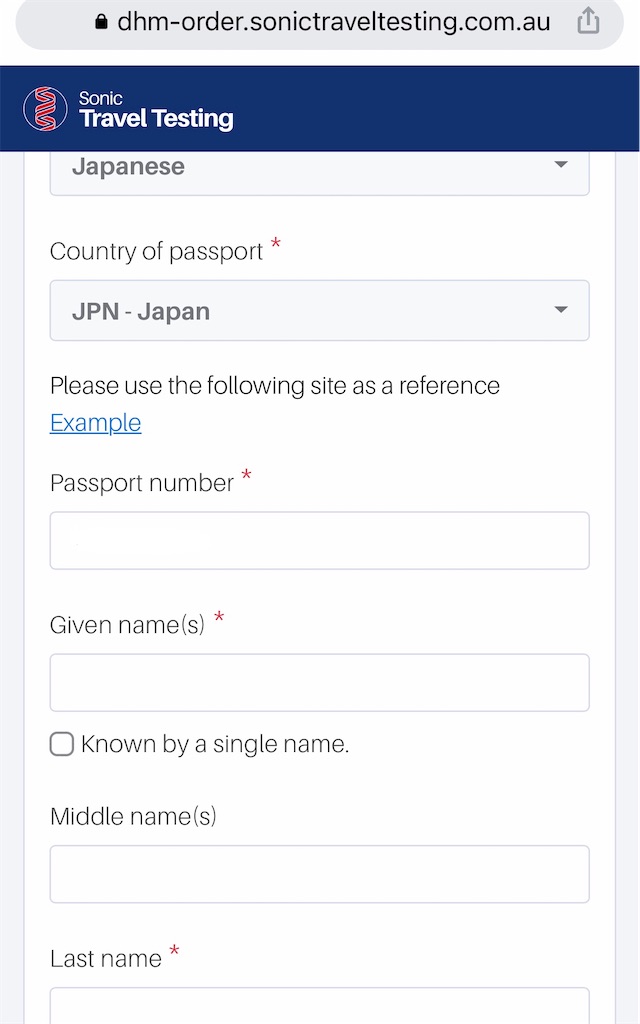Click the Sonic DNA helix logo
This screenshot has width=640, height=1024.
tap(45, 108)
